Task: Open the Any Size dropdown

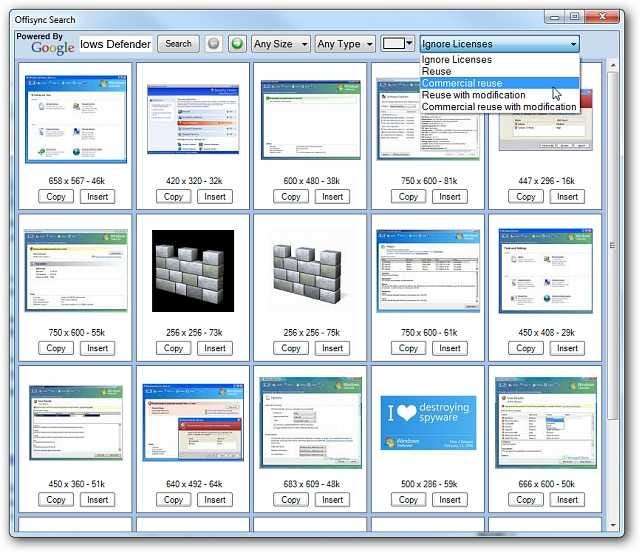Action: point(281,44)
